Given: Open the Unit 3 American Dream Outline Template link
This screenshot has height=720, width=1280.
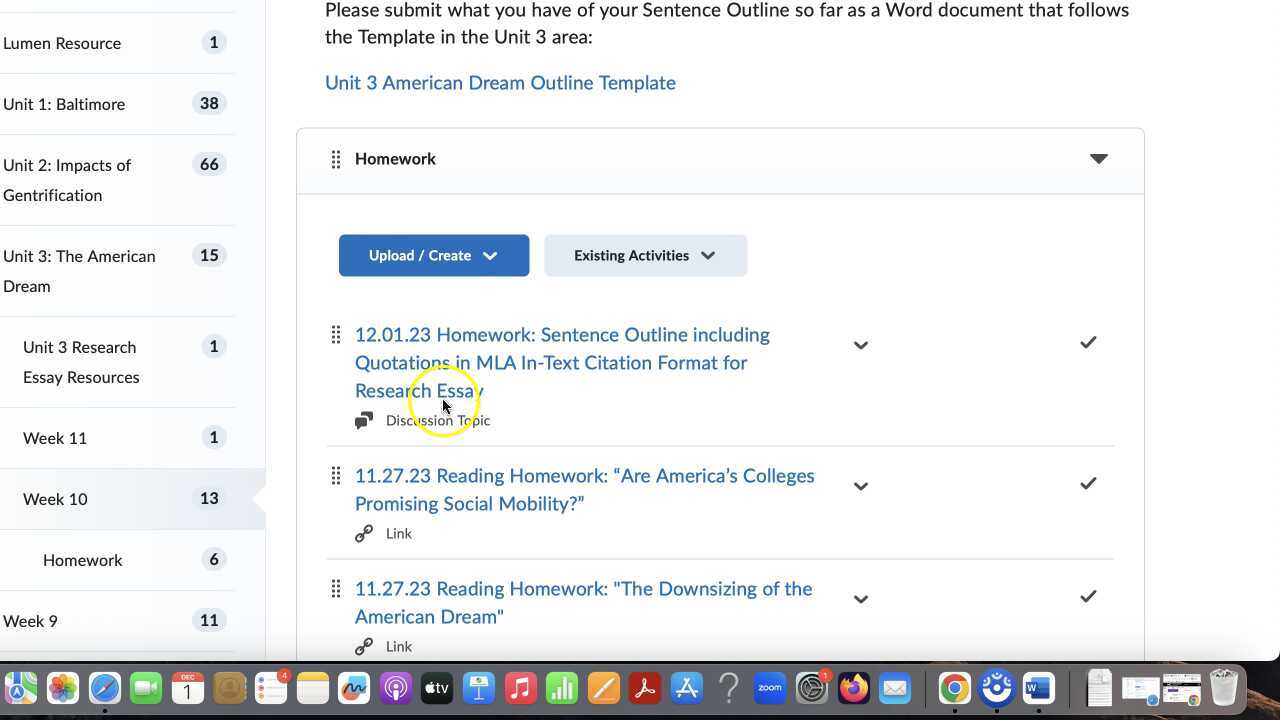Looking at the screenshot, I should click(x=500, y=83).
